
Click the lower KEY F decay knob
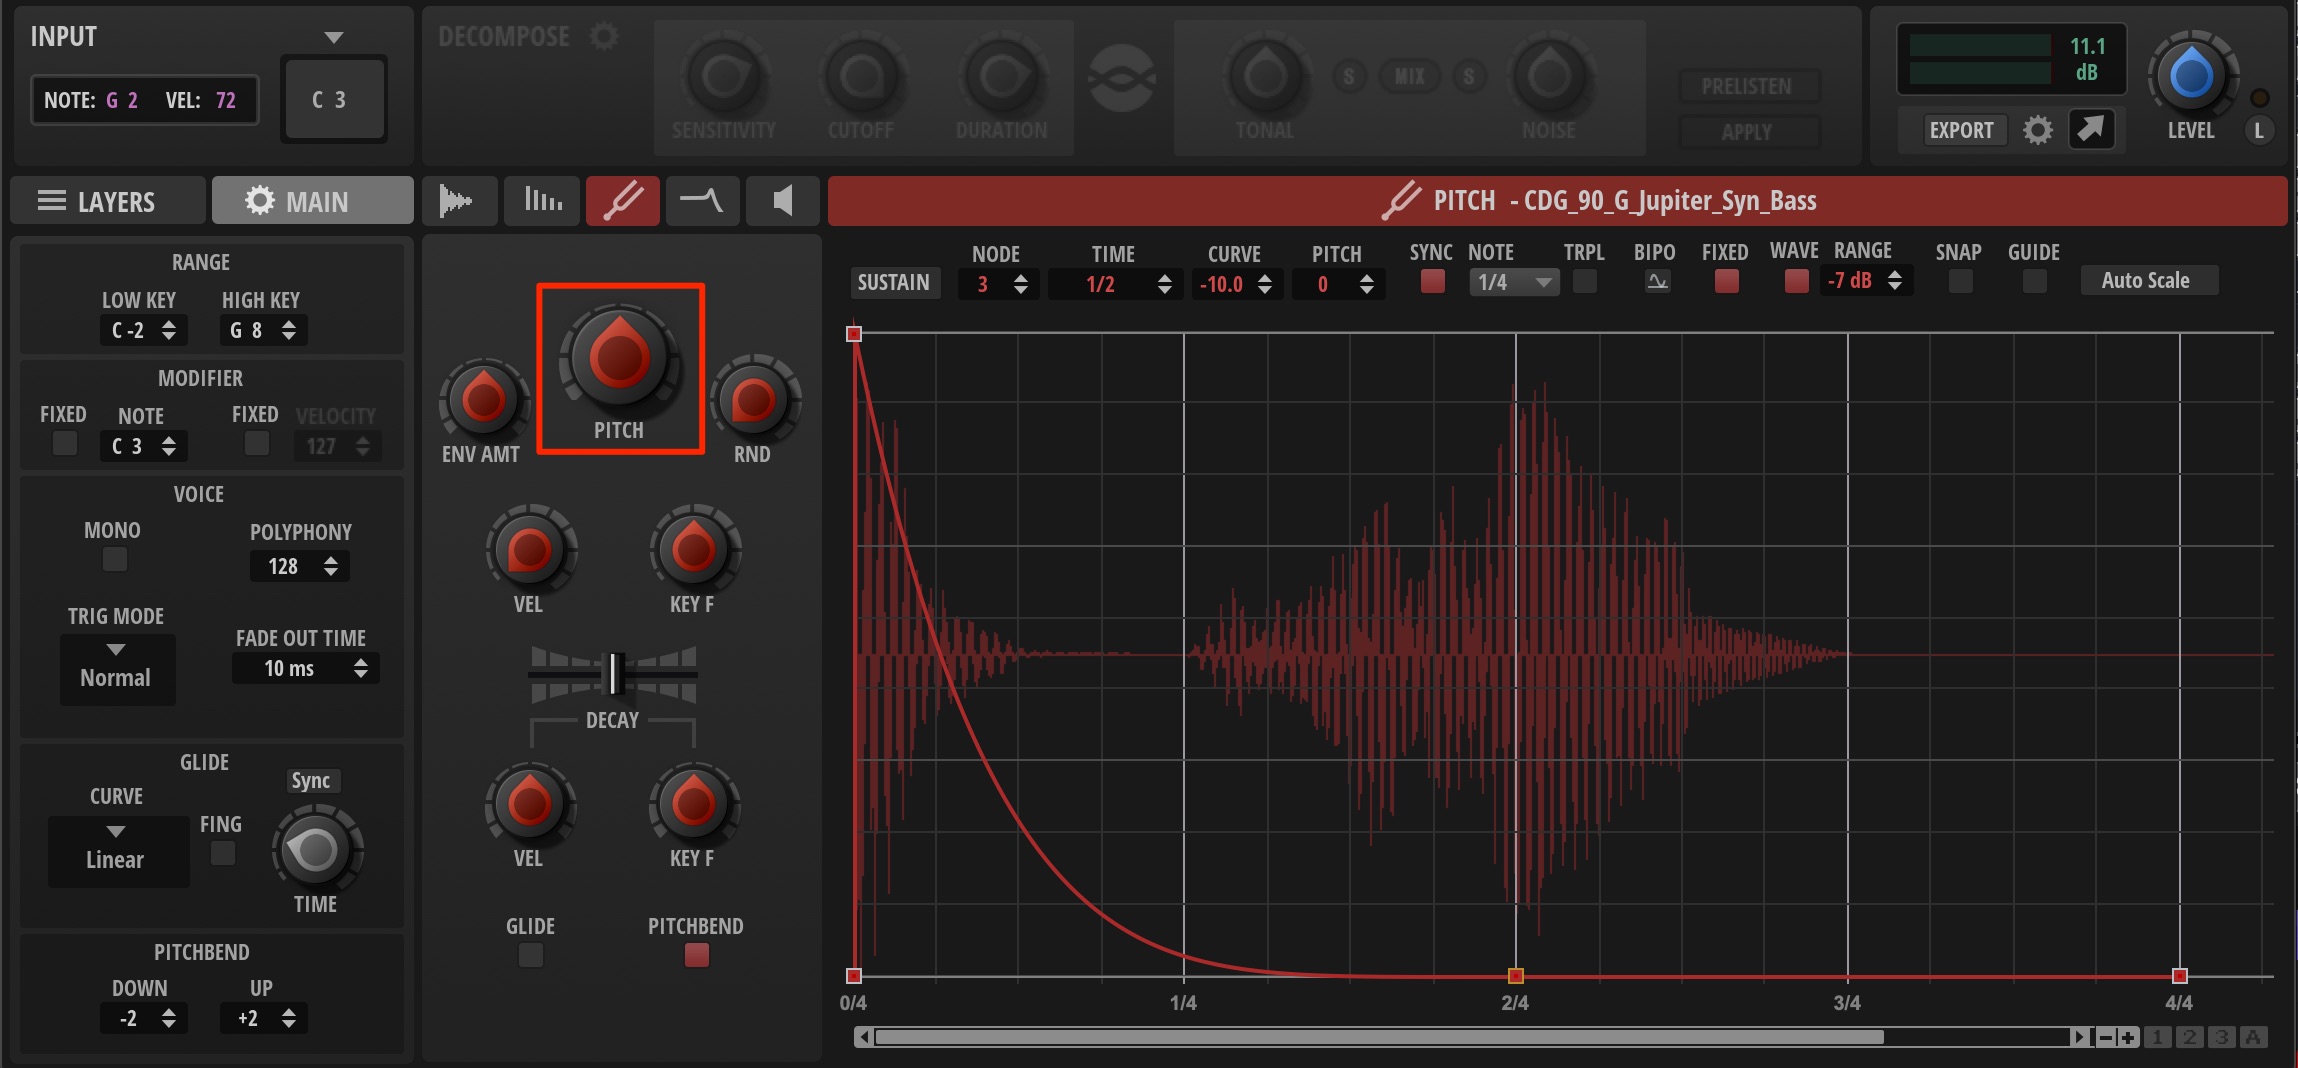tap(693, 803)
